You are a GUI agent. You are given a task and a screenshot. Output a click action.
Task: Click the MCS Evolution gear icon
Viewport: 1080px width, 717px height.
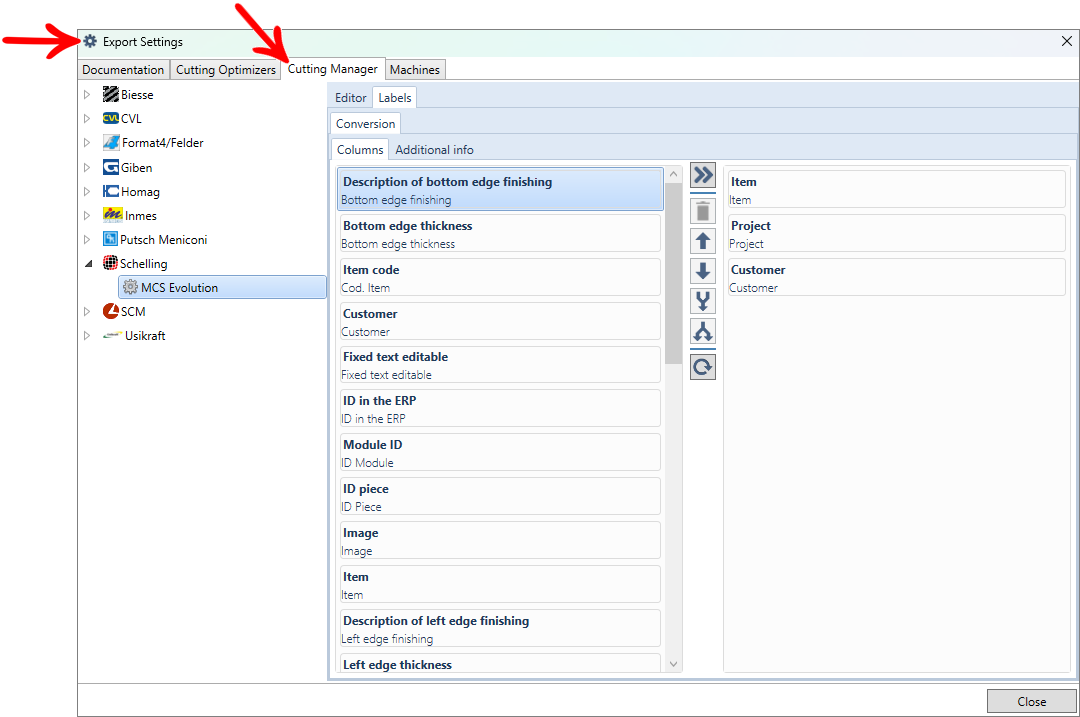point(130,287)
